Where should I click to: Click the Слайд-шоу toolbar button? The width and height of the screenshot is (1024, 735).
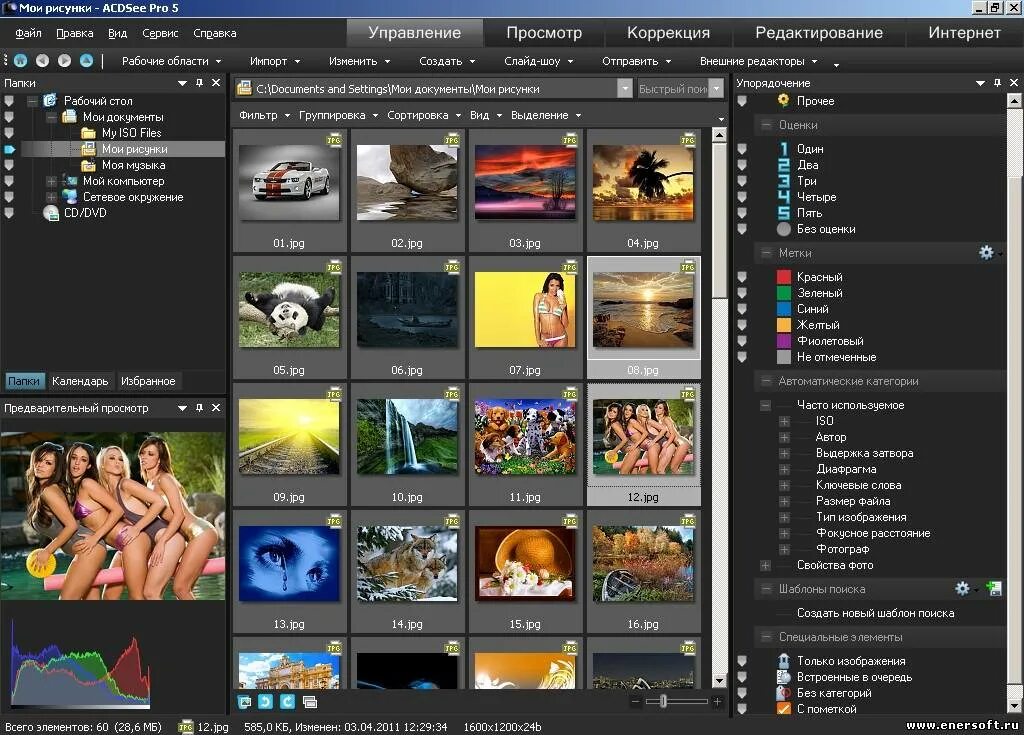pyautogui.click(x=538, y=61)
